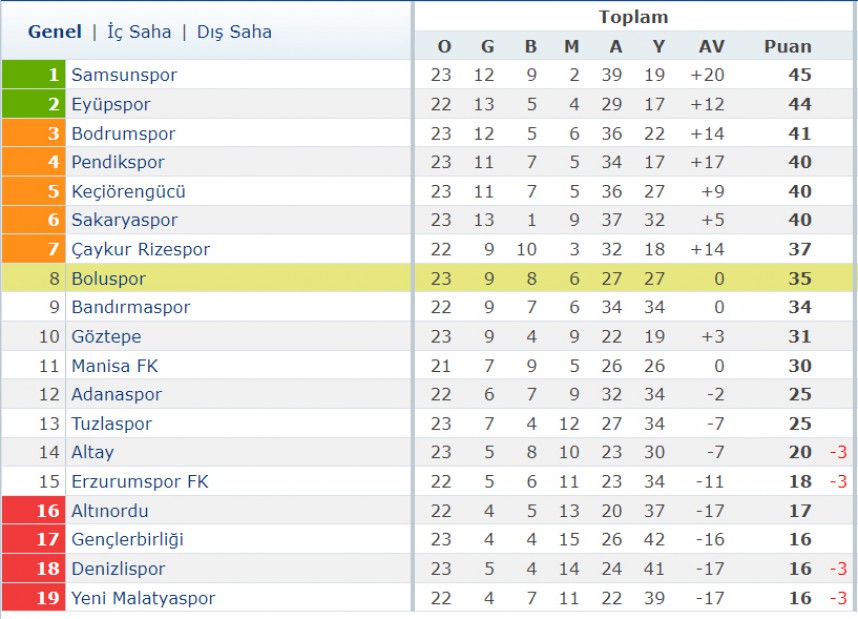This screenshot has height=619, width=858.
Task: Open the Pendikspor team page
Action: [x=118, y=162]
